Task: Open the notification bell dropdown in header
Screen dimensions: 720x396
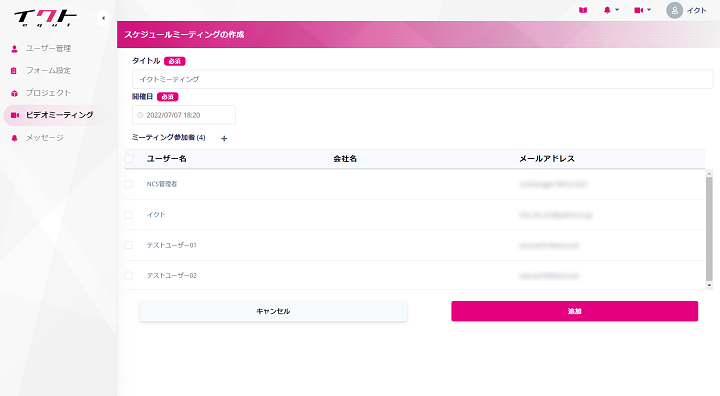Action: pos(611,10)
